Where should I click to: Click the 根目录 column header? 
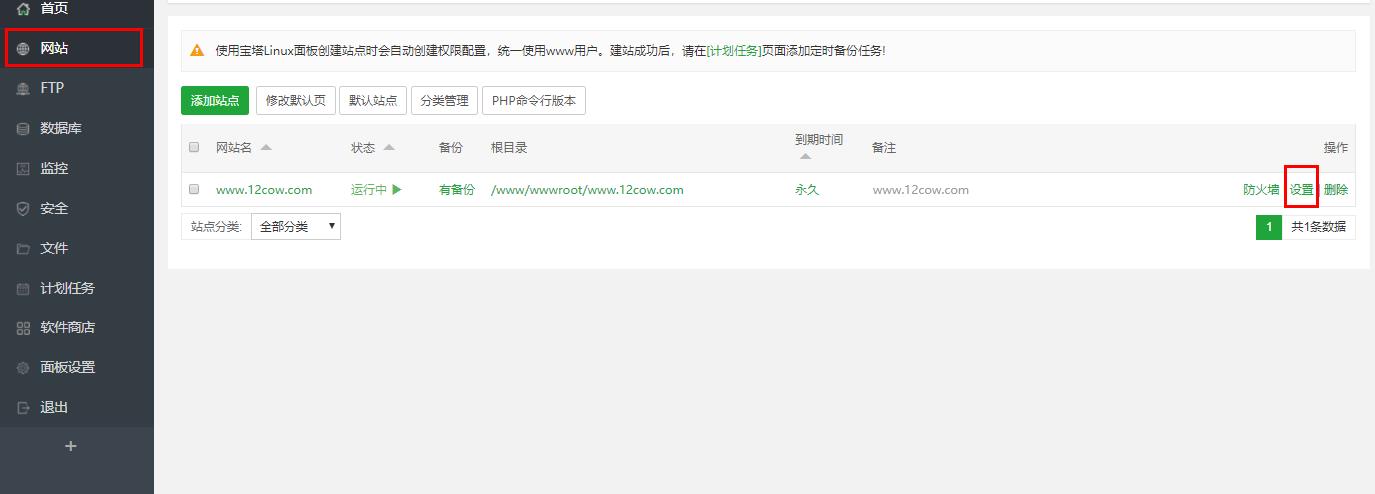[x=509, y=147]
